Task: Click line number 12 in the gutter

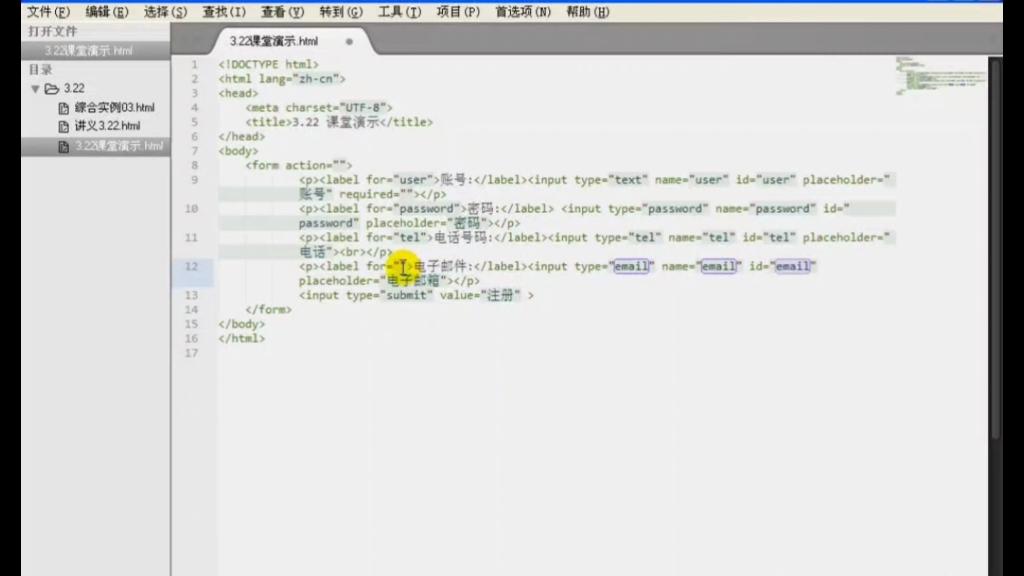Action: click(191, 266)
